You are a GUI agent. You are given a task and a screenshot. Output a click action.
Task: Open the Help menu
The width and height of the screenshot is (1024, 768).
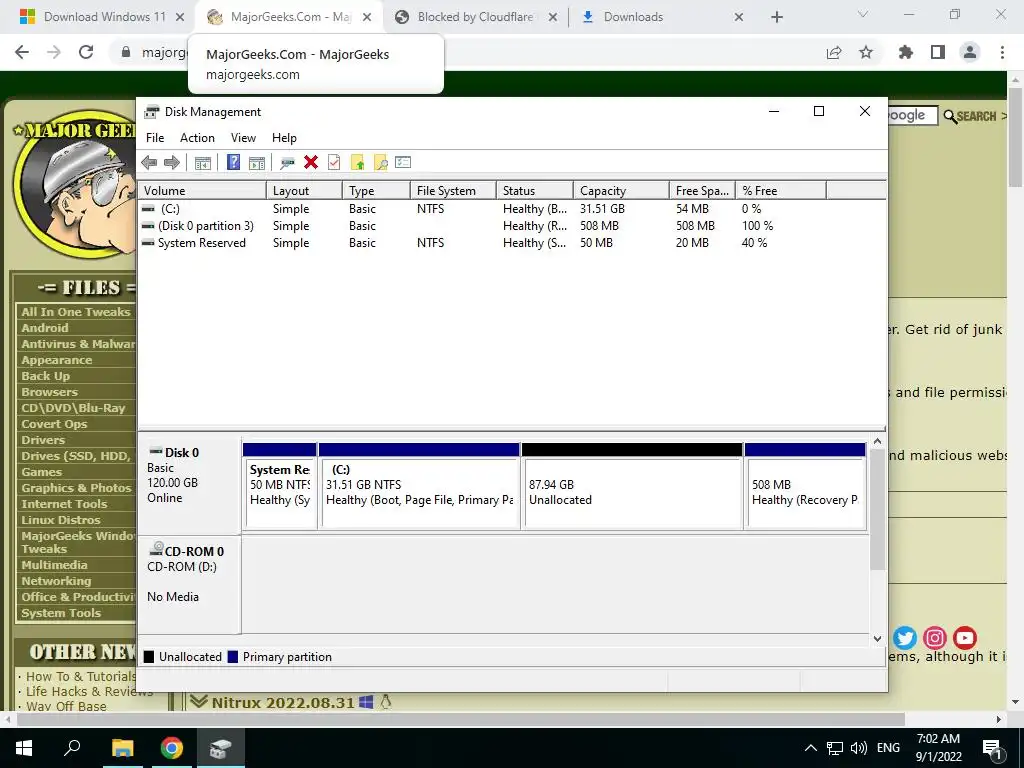(x=284, y=138)
